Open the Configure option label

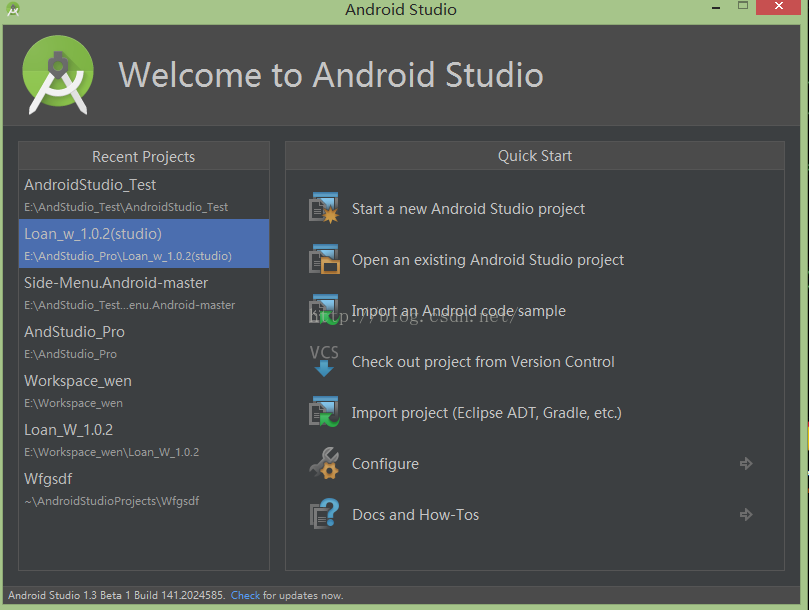pyautogui.click(x=385, y=464)
